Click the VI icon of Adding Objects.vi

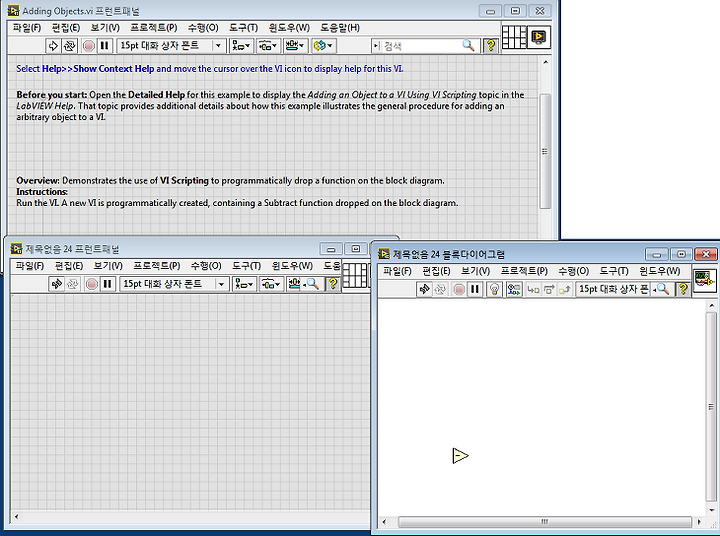pos(539,37)
